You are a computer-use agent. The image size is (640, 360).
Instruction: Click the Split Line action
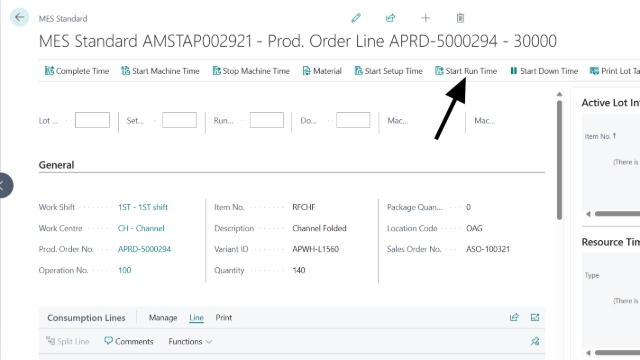(x=68, y=341)
